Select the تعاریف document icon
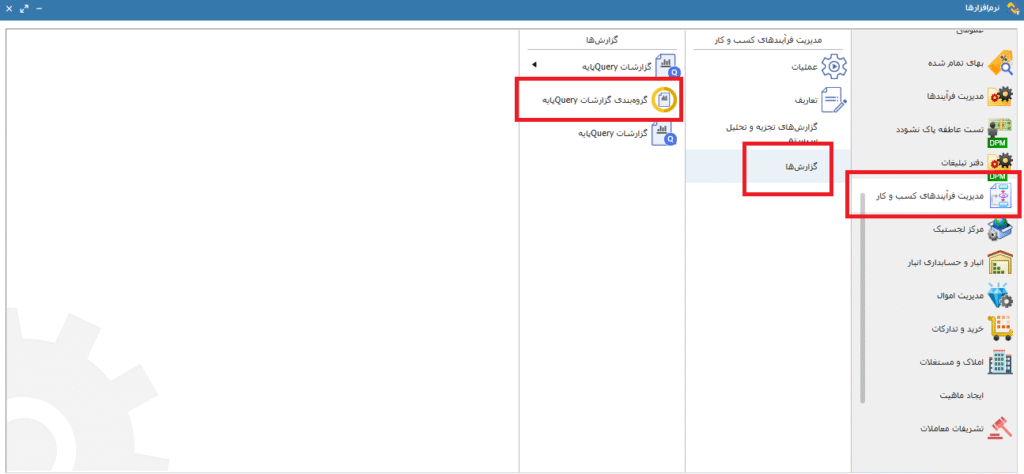 point(833,100)
